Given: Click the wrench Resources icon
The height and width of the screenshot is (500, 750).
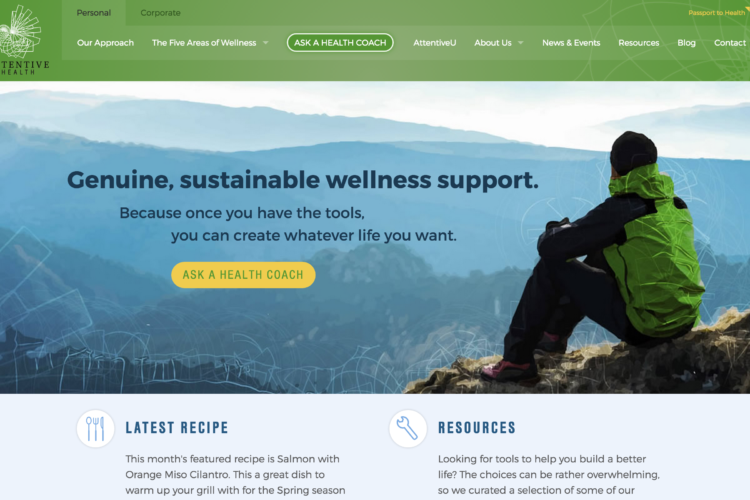Looking at the screenshot, I should pos(408,428).
